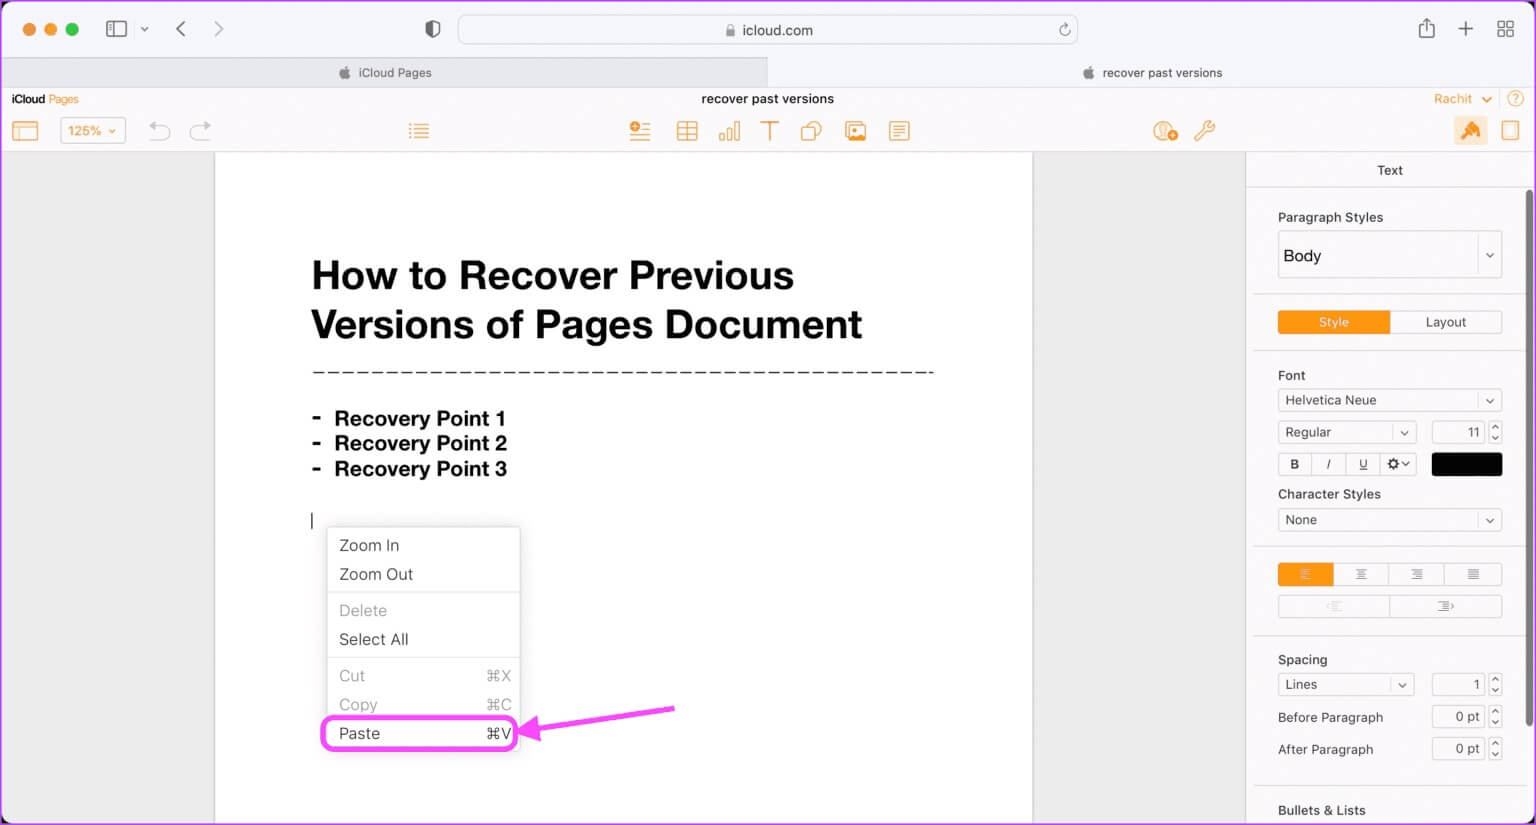This screenshot has width=1536, height=825.
Task: Insert a chart from the toolbar
Action: (x=729, y=131)
